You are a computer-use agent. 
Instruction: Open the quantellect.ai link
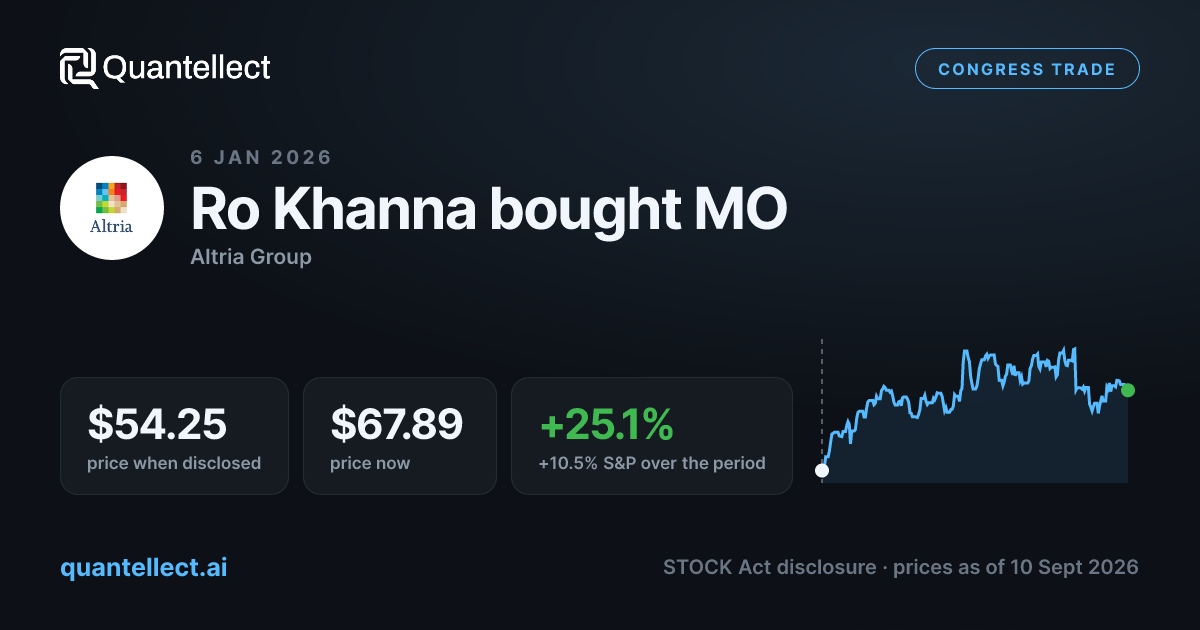point(144,567)
